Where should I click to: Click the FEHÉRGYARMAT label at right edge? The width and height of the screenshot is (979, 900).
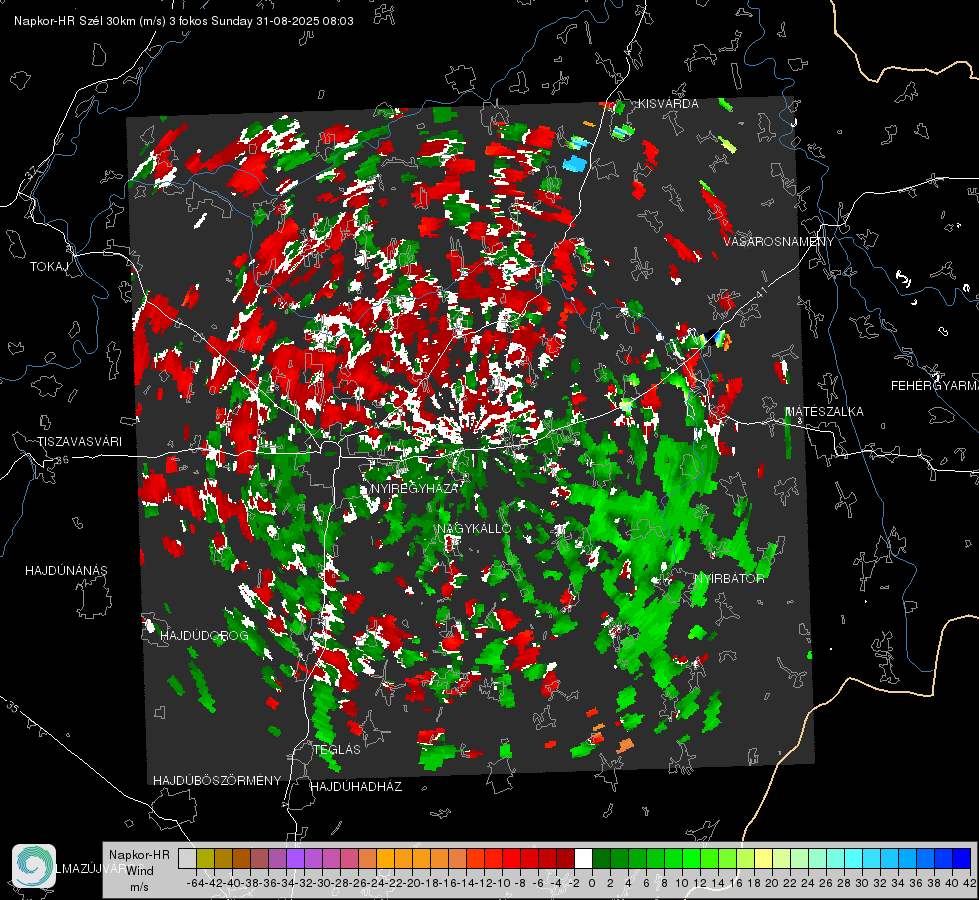point(934,386)
